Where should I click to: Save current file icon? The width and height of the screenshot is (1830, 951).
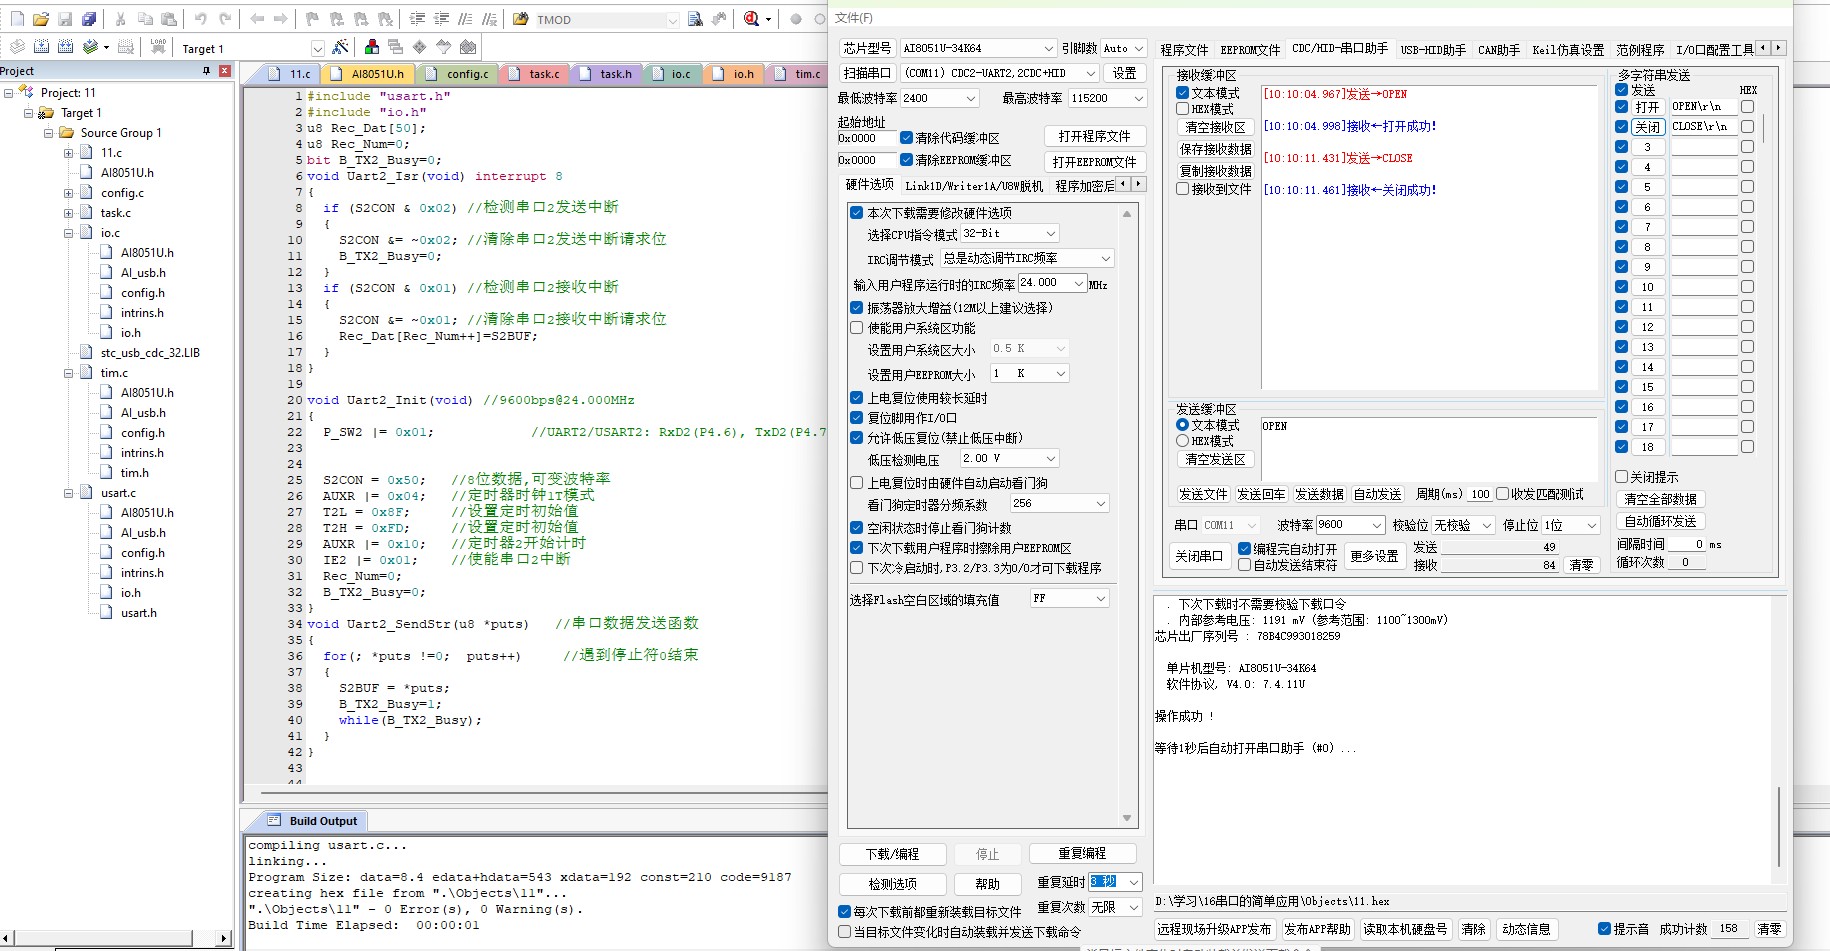click(65, 19)
